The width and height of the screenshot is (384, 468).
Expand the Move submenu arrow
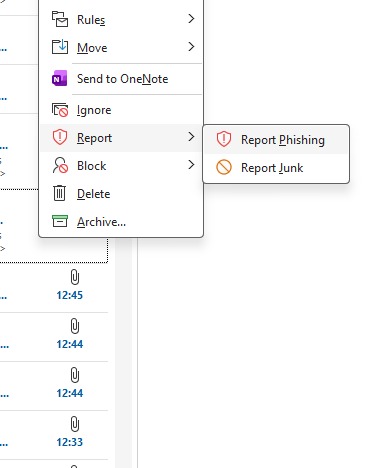tap(191, 46)
